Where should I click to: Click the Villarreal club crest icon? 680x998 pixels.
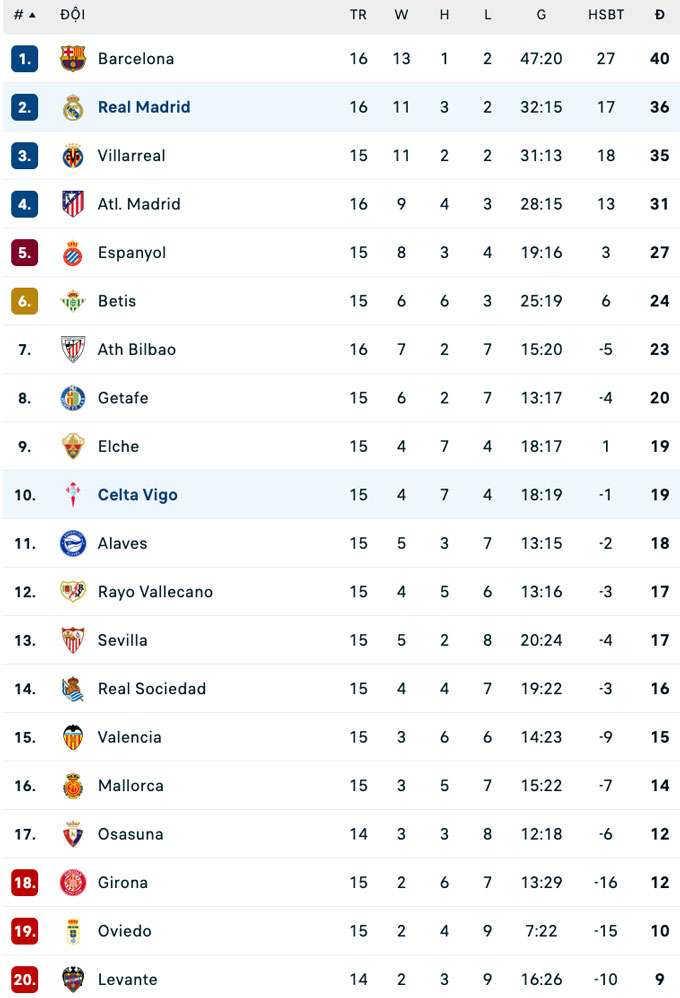(73, 156)
